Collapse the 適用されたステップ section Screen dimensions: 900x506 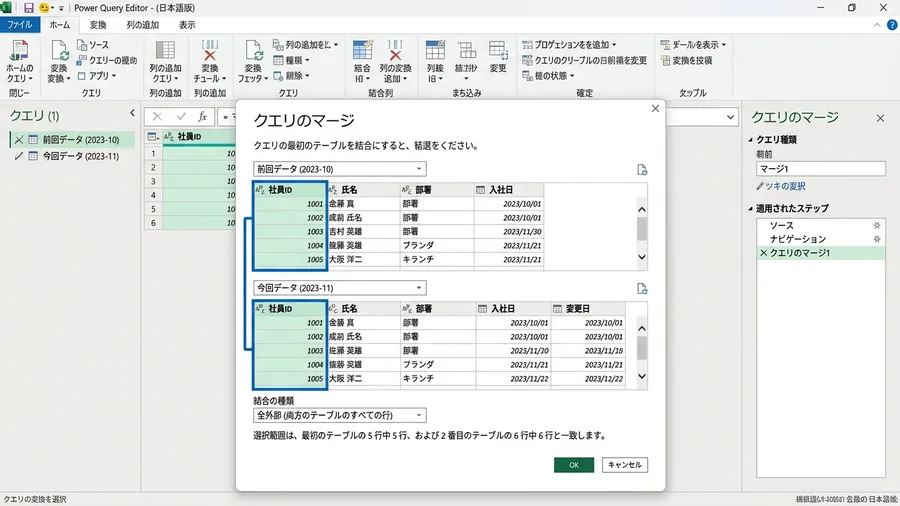[x=751, y=208]
